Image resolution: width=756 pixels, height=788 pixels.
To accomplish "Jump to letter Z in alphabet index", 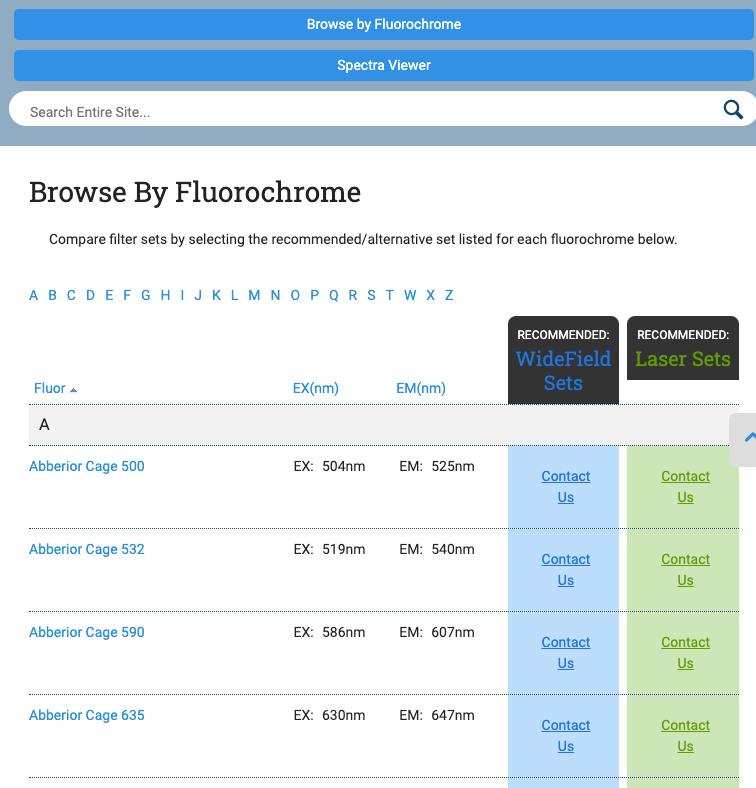I will click(449, 295).
